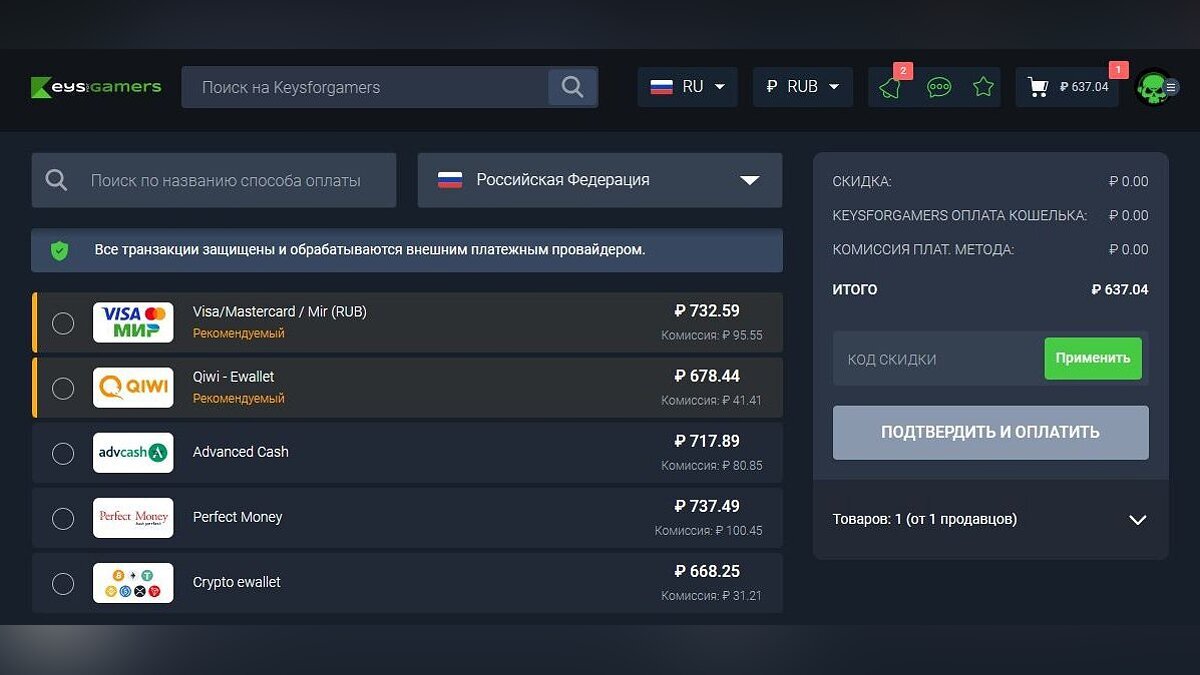Click the Подтвердить и оплатить button
The width and height of the screenshot is (1200, 675).
click(989, 432)
